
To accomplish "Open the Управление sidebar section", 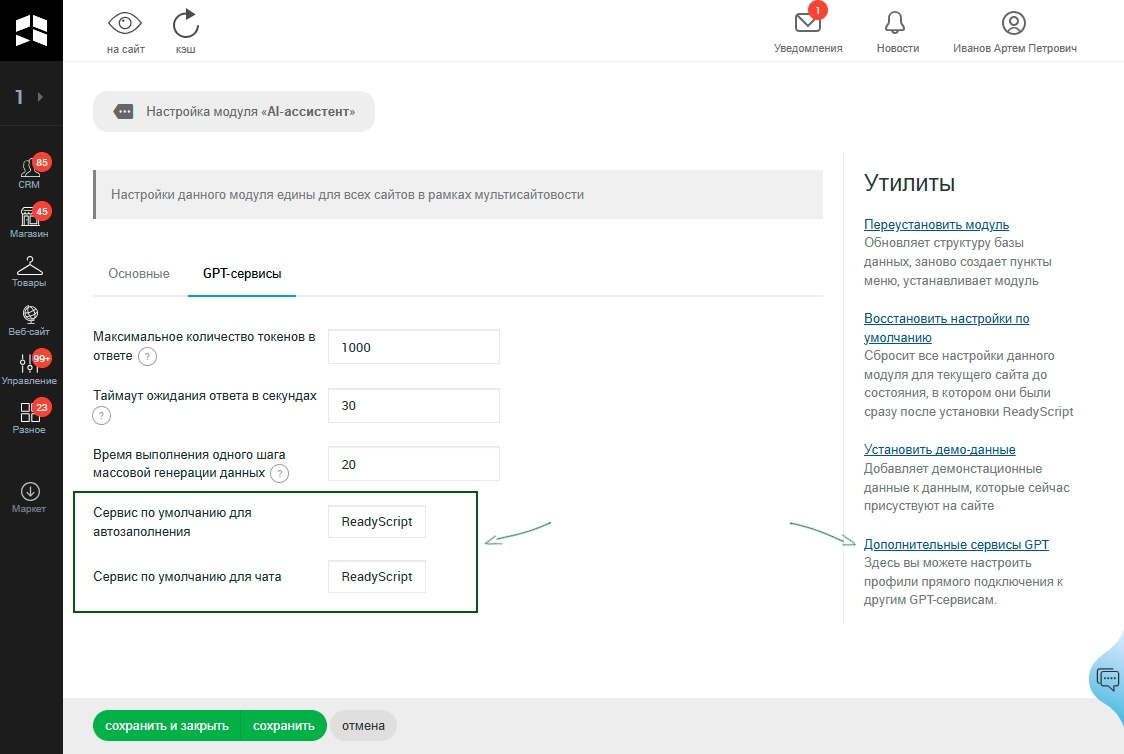I will click(29, 368).
